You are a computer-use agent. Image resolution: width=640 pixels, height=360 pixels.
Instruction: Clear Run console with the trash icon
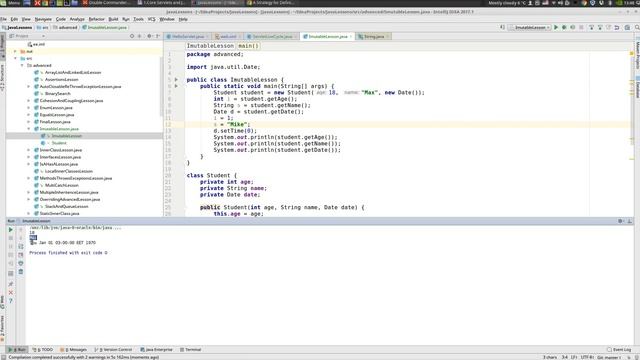point(21,271)
